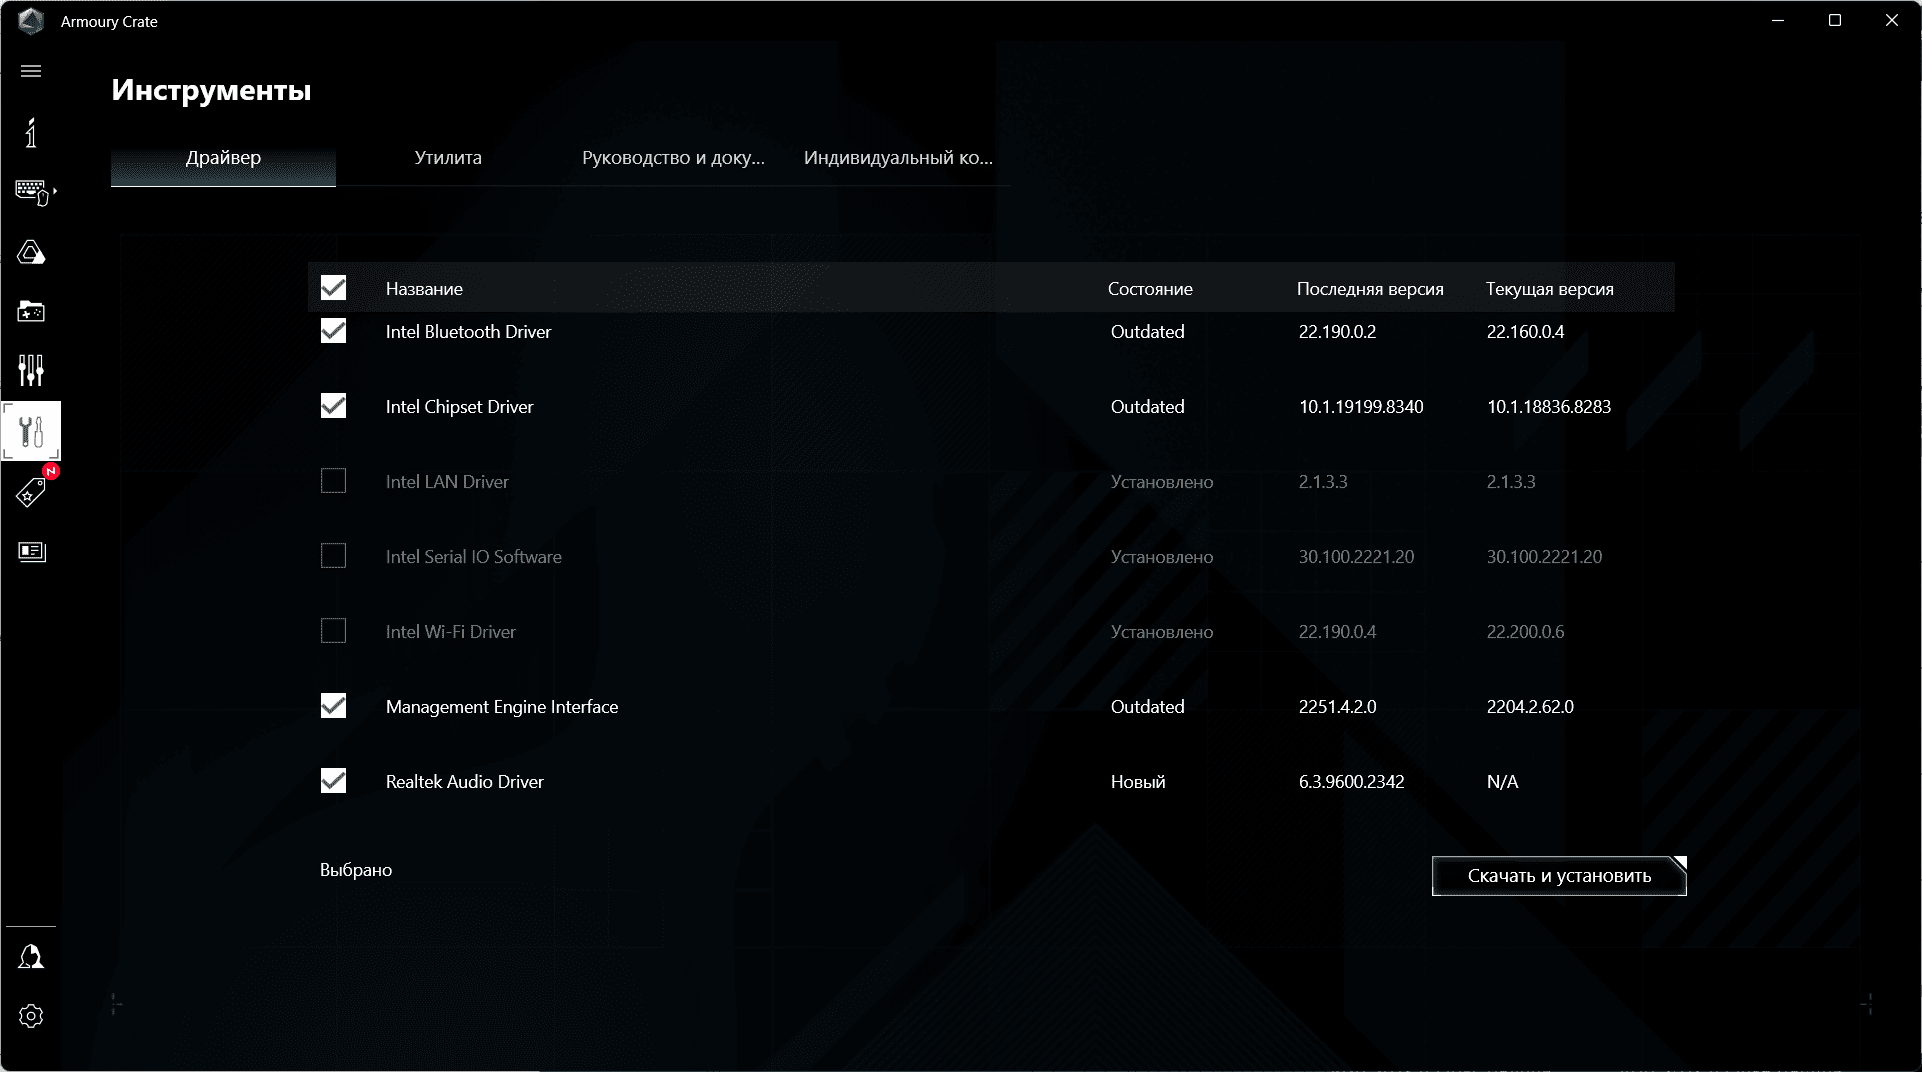The image size is (1922, 1072).
Task: Open the Aura Sync triangle icon
Action: pyautogui.click(x=31, y=252)
